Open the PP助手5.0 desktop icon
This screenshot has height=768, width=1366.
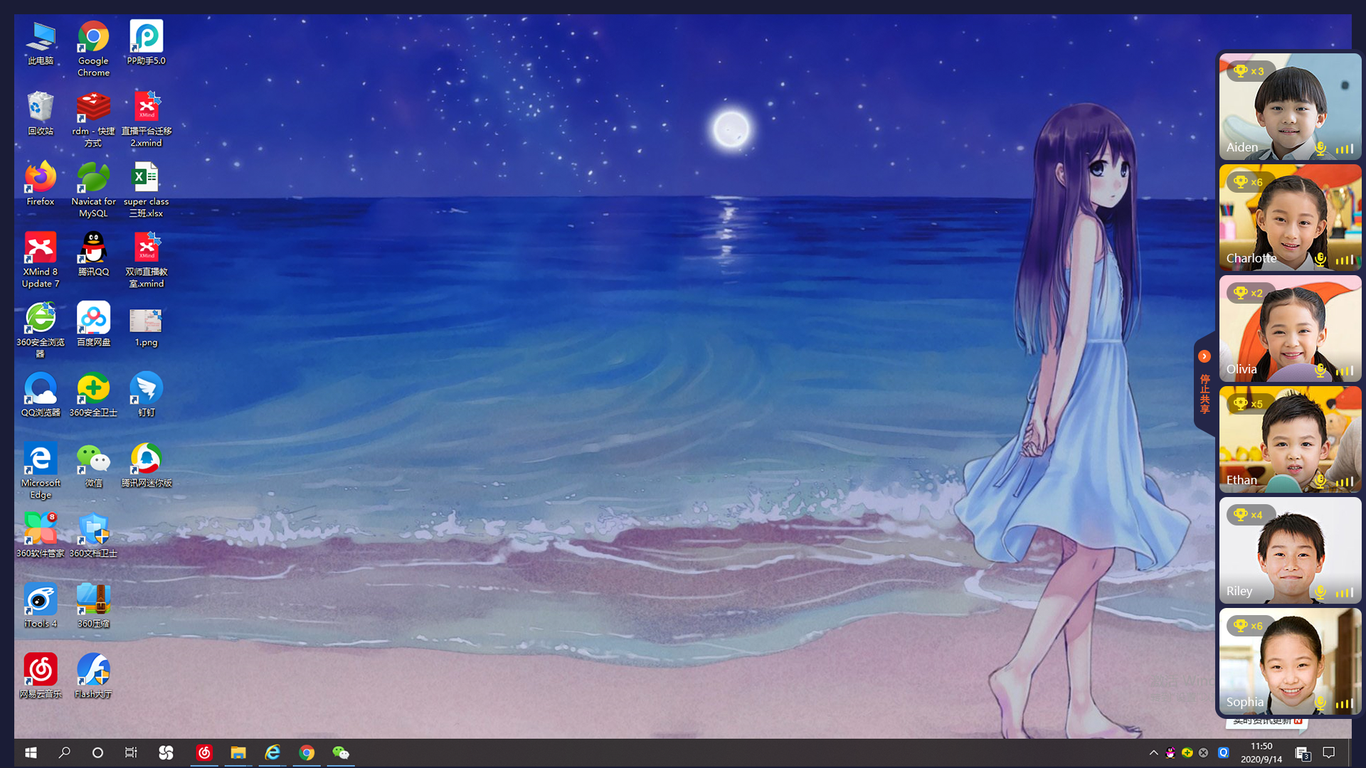click(x=146, y=44)
